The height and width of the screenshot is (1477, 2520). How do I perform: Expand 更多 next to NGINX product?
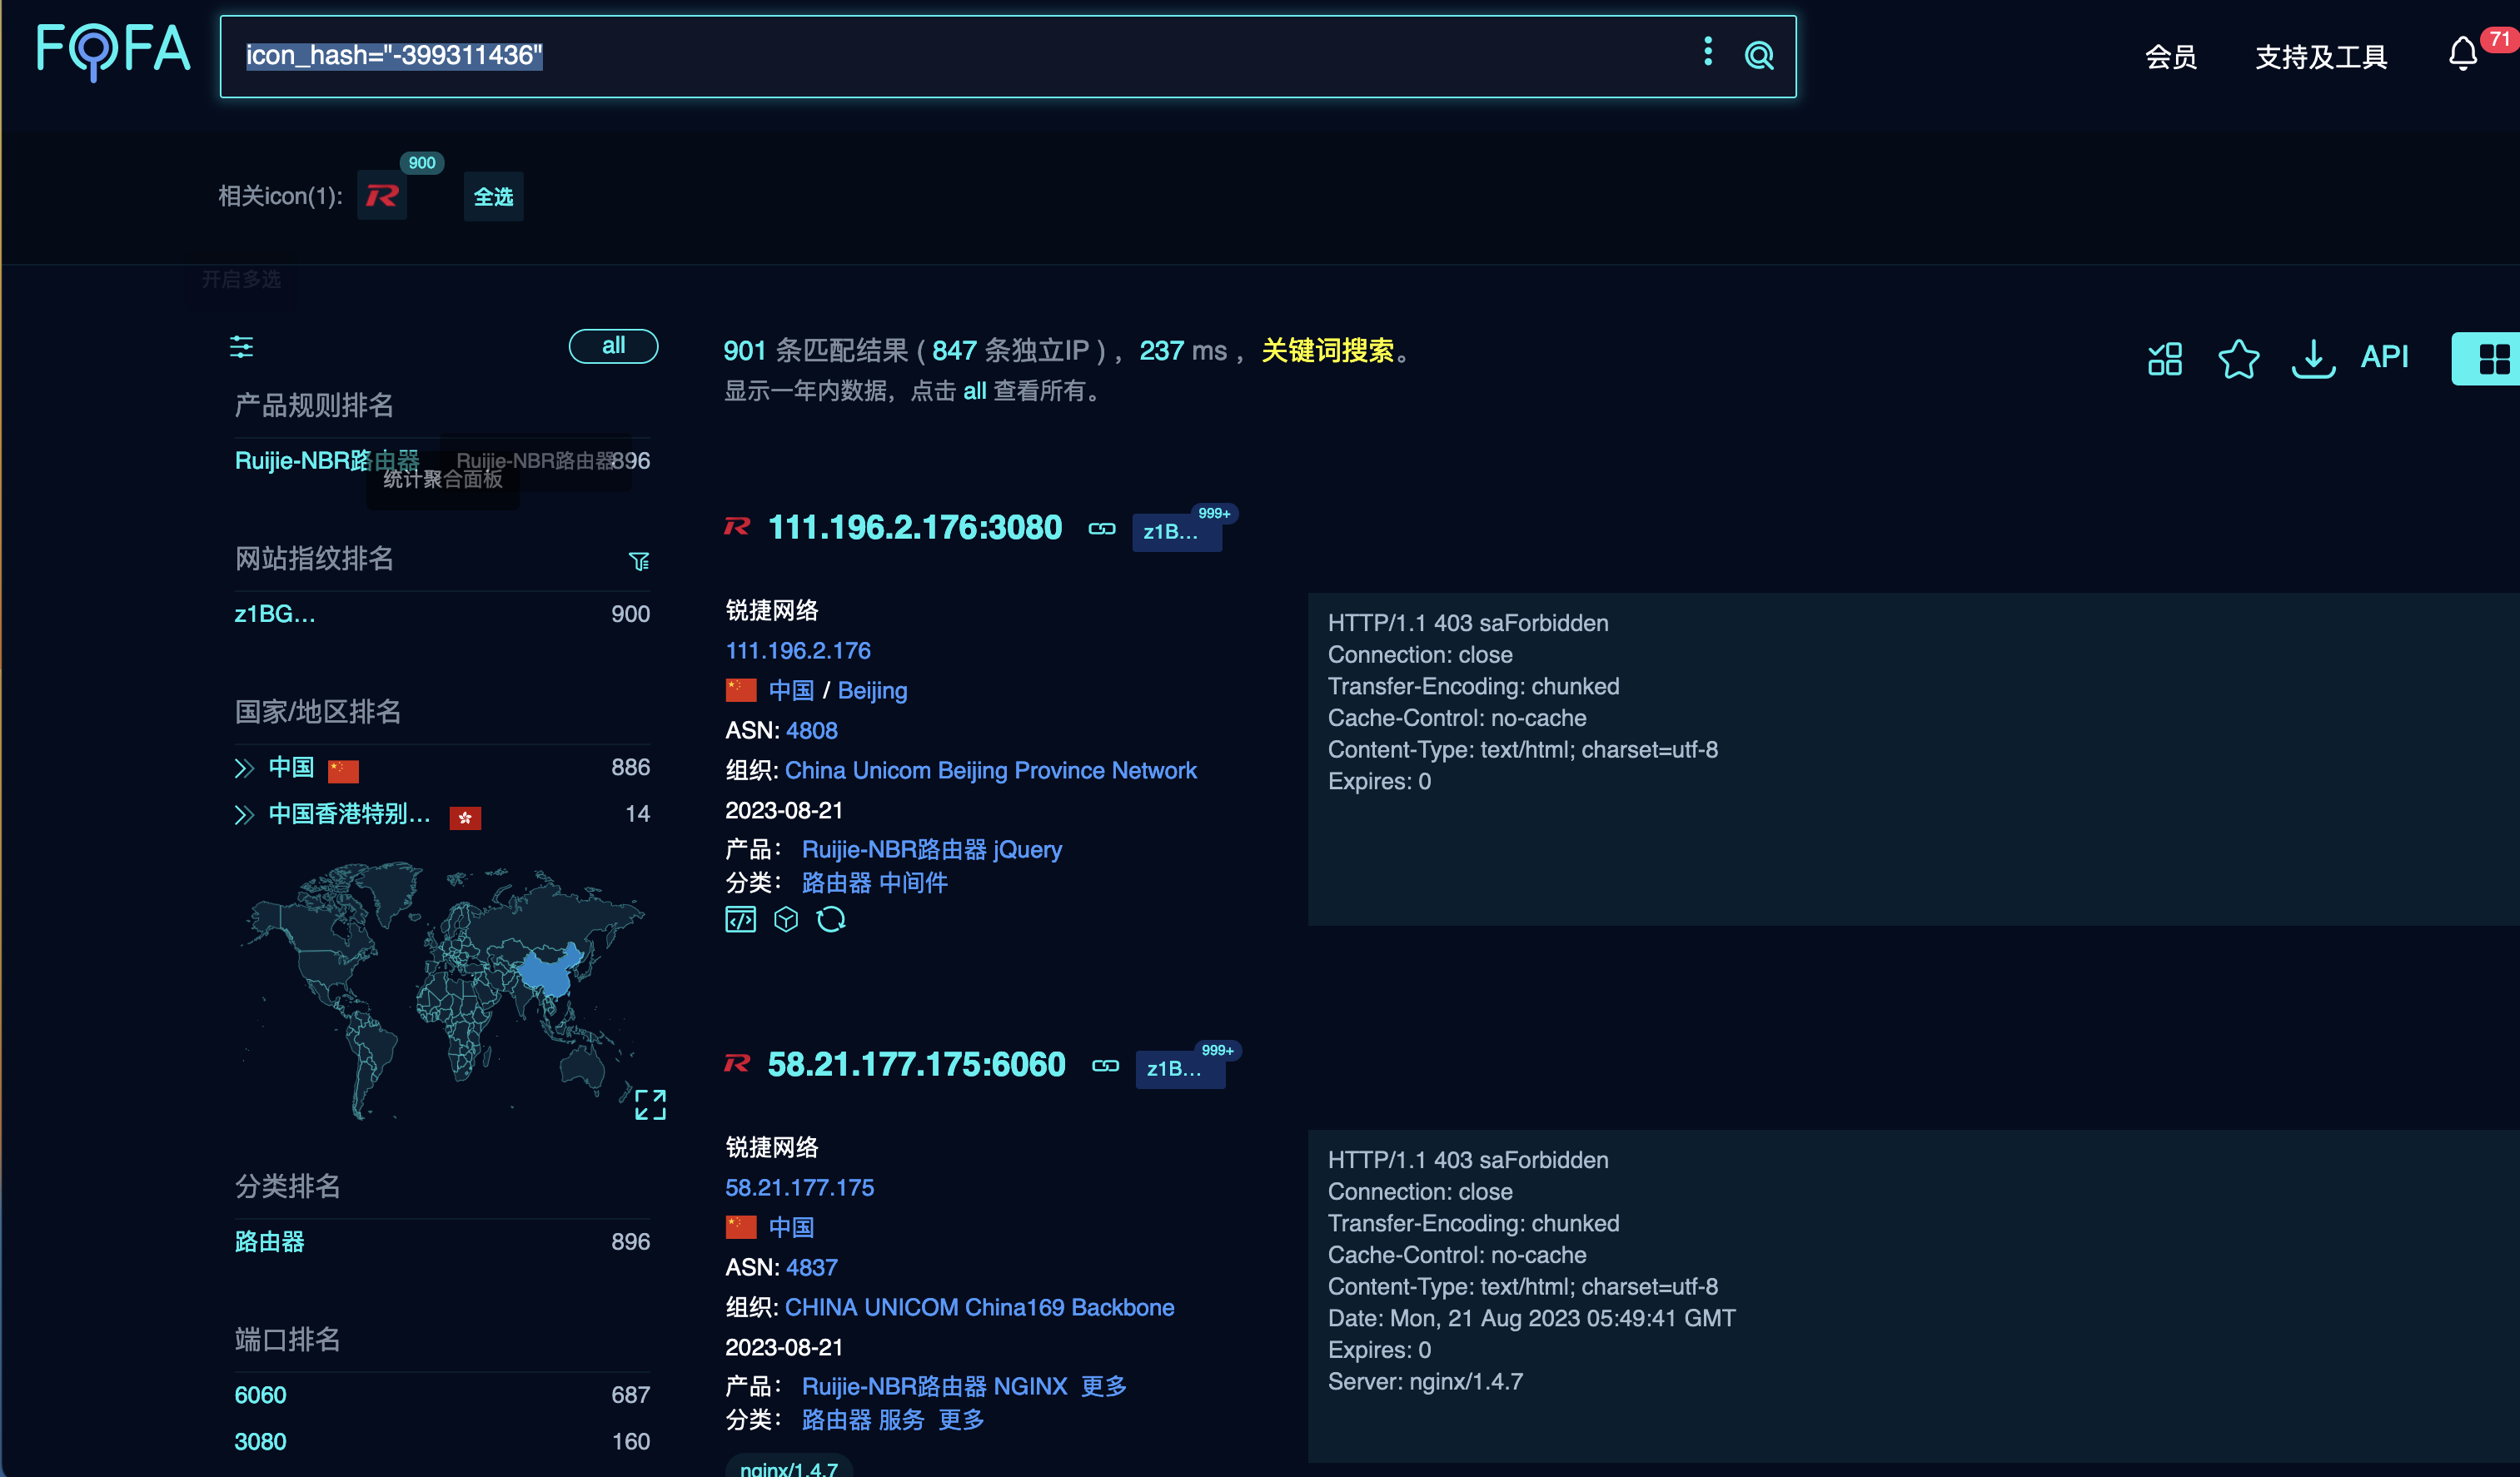tap(1104, 1386)
